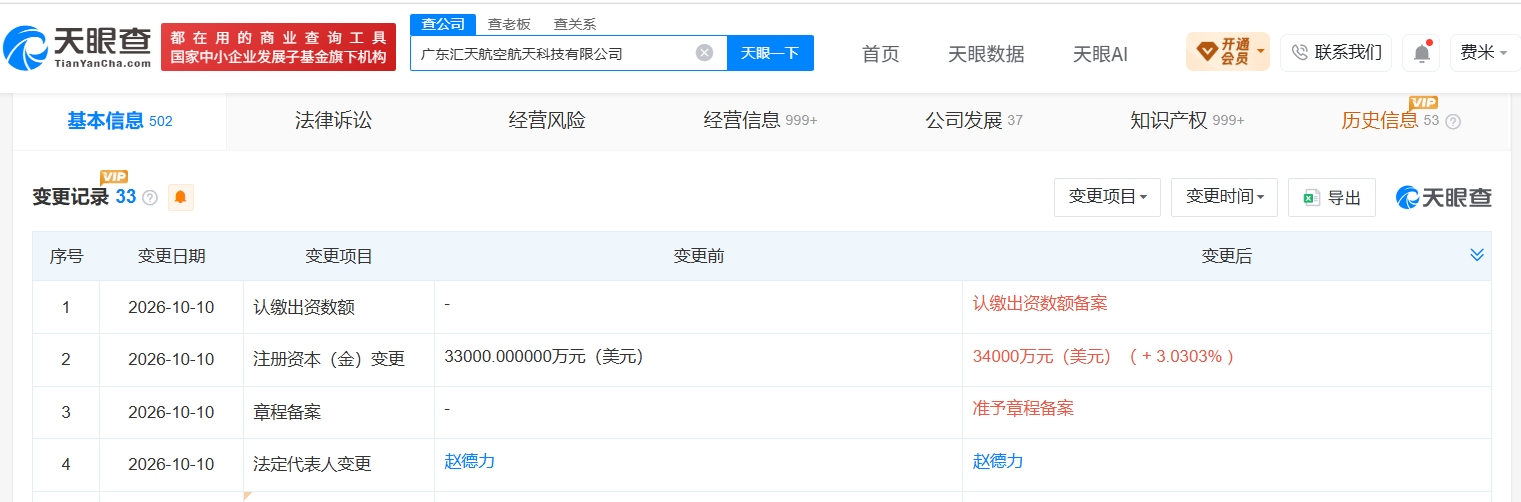Open the 开通会员 VIP membership dropdown

1228,51
